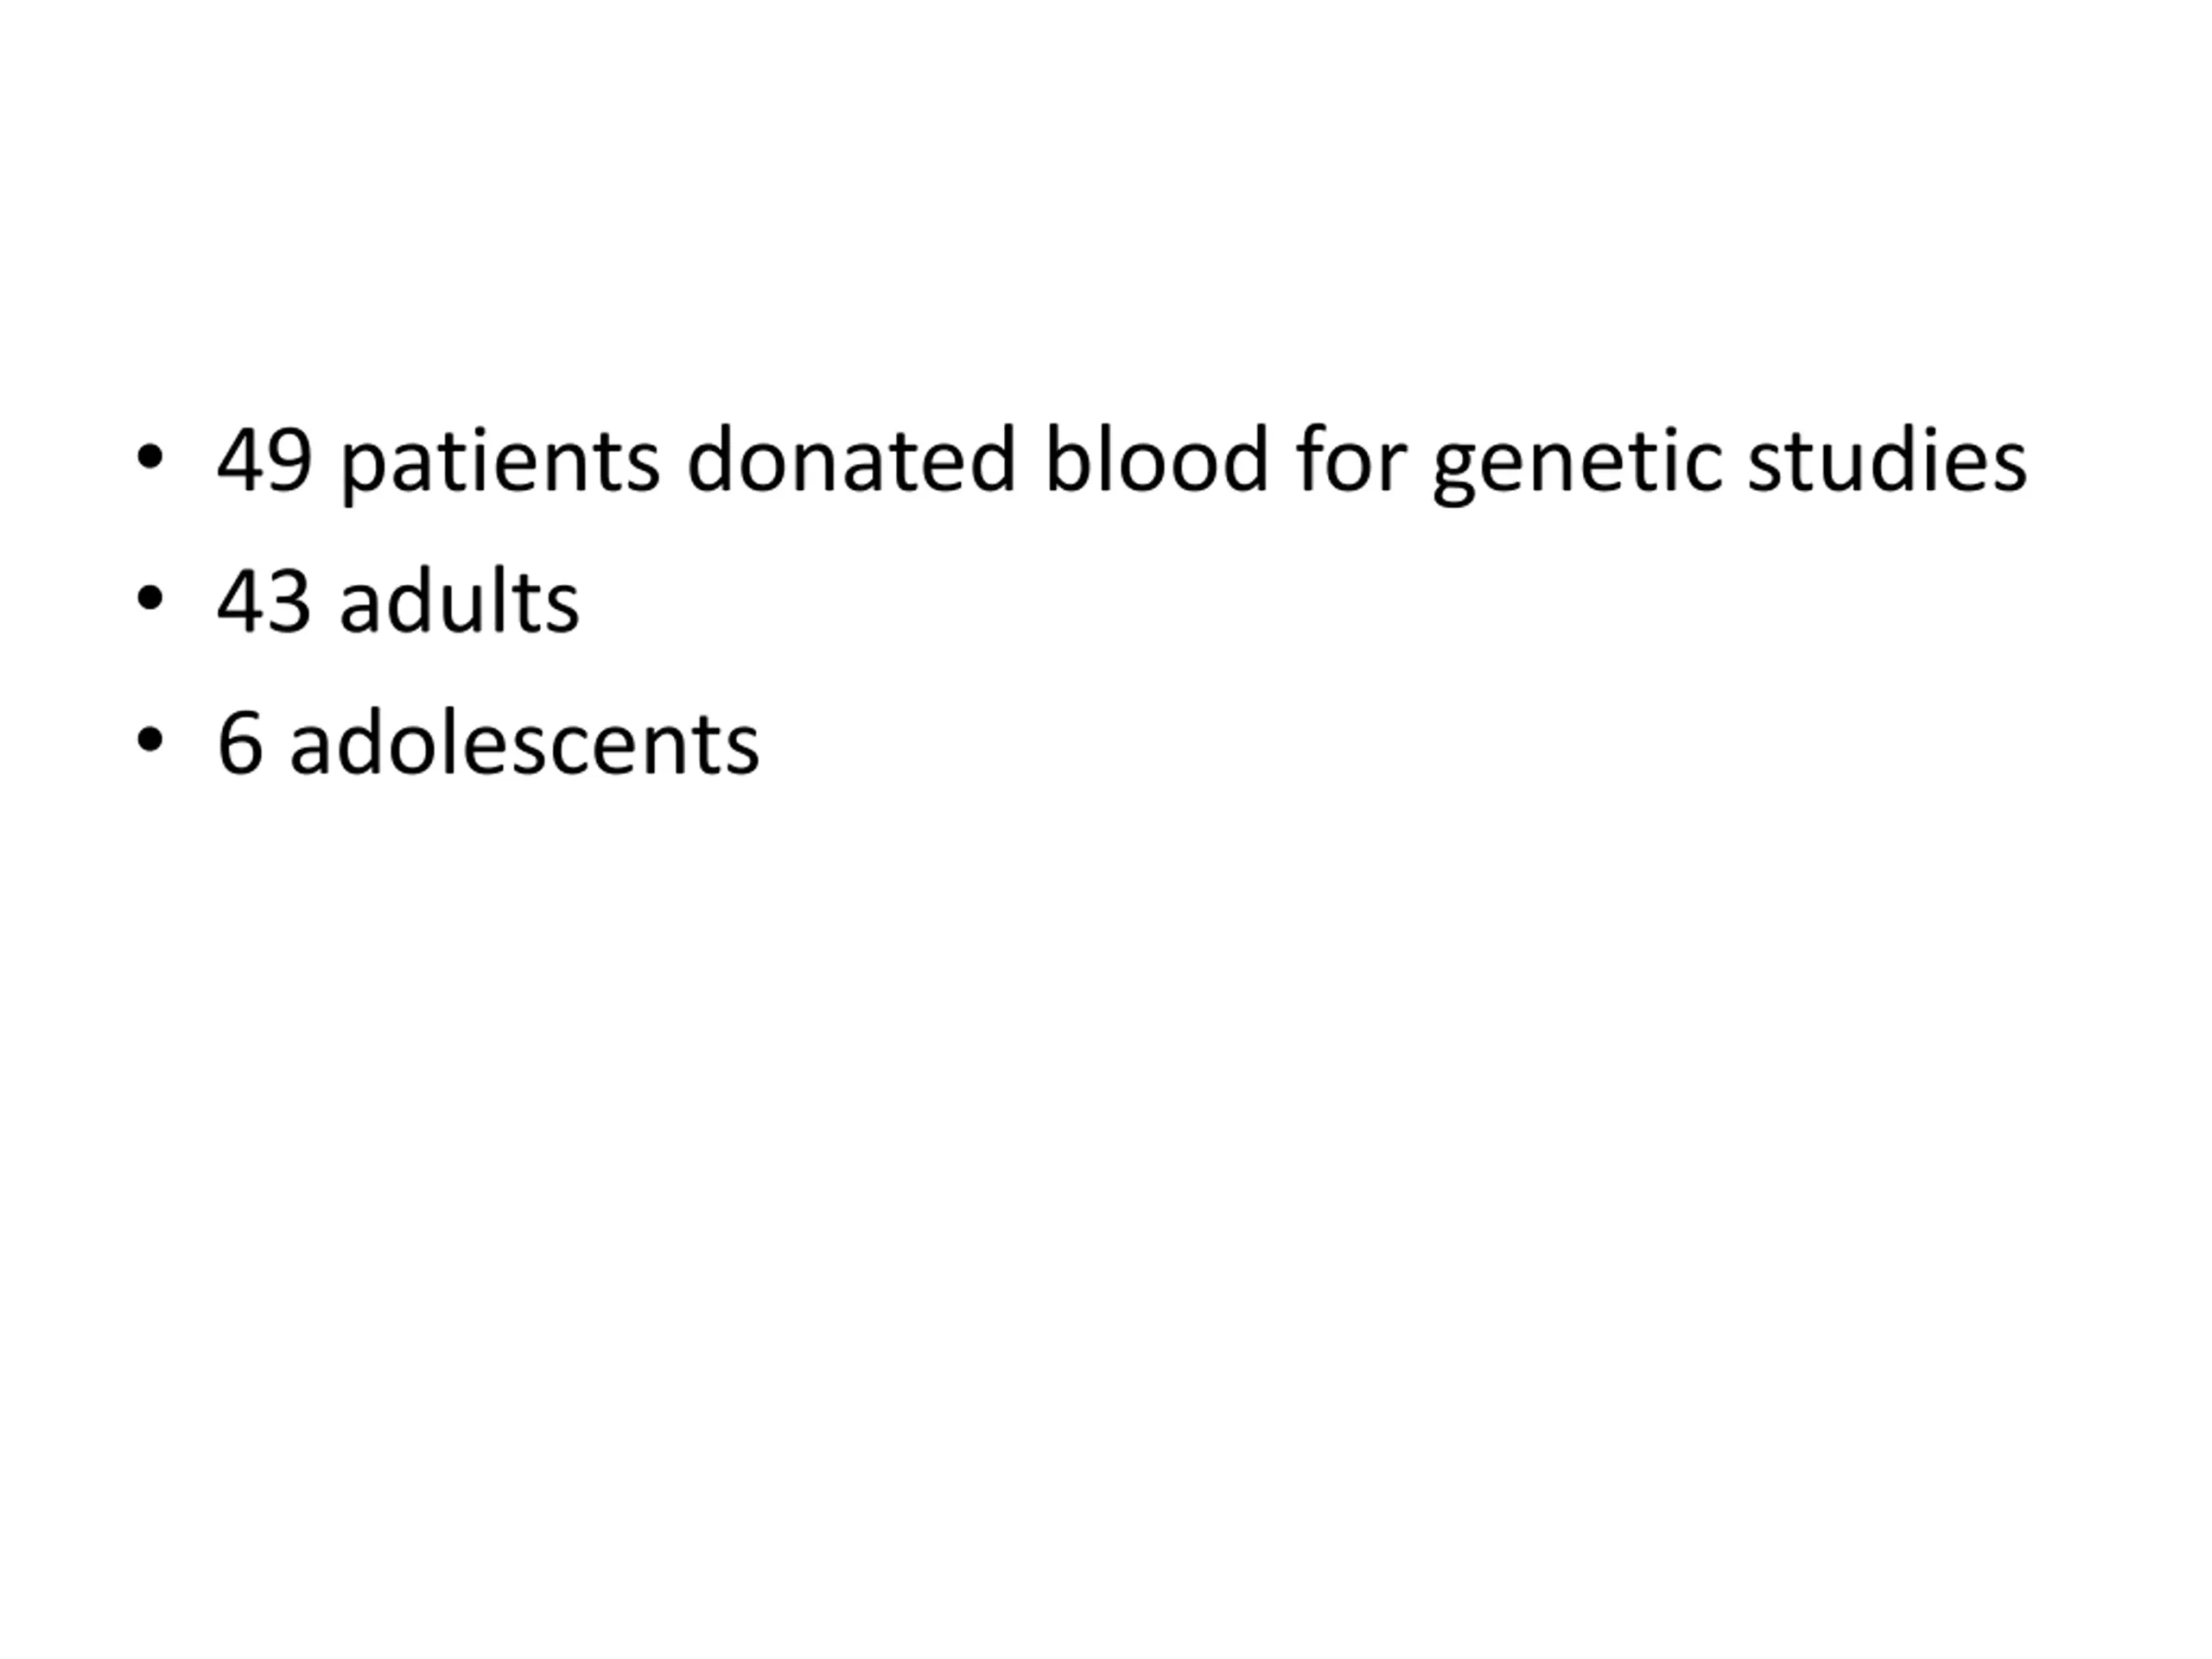Viewport: 2212px width, 1659px height.
Task: Click the word 'donated'
Action: 852,459
